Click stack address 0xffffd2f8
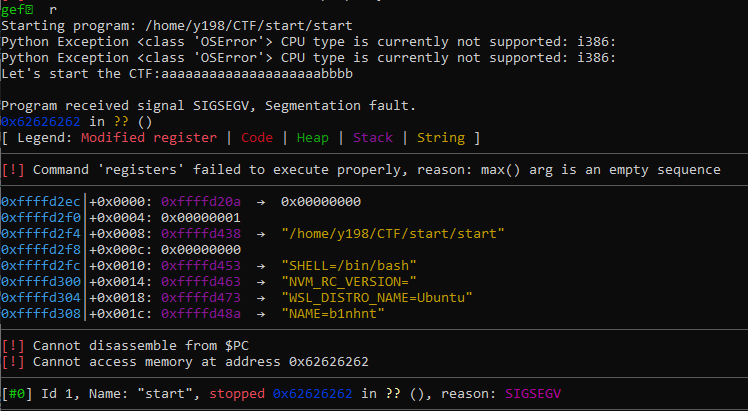Image resolution: width=748 pixels, height=411 pixels. 41,250
